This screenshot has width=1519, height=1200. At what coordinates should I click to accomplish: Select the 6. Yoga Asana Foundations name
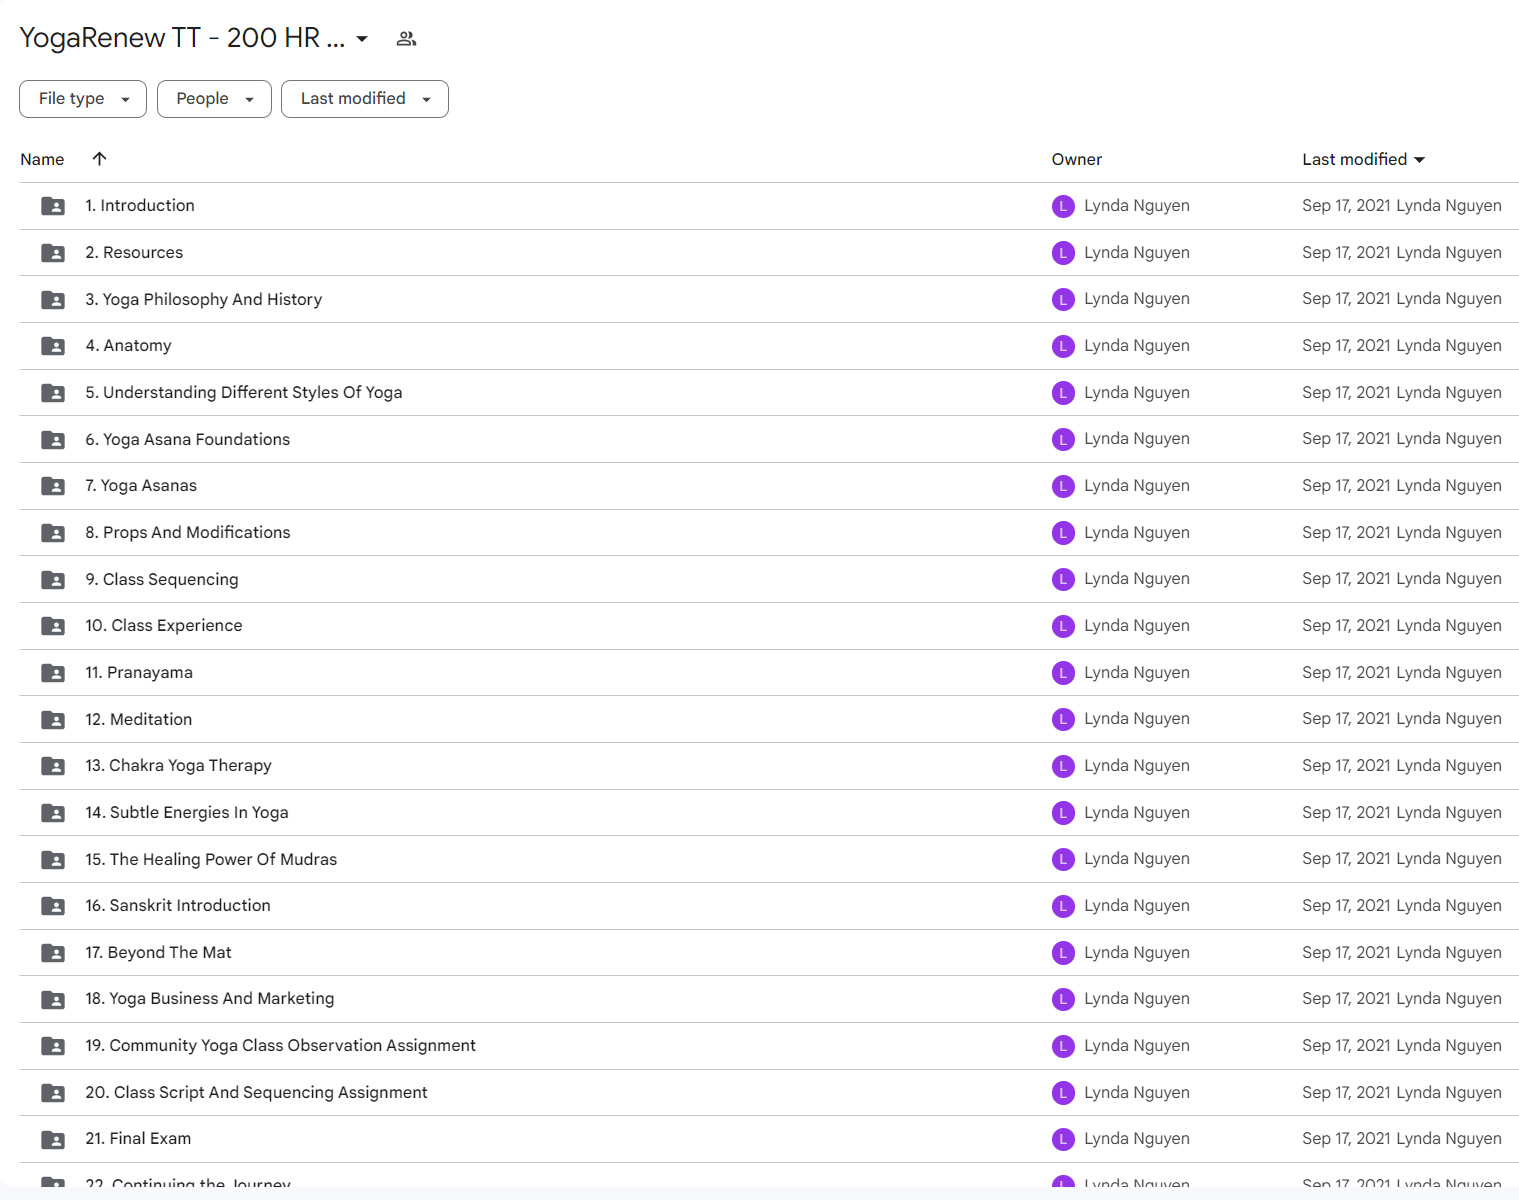pos(188,439)
